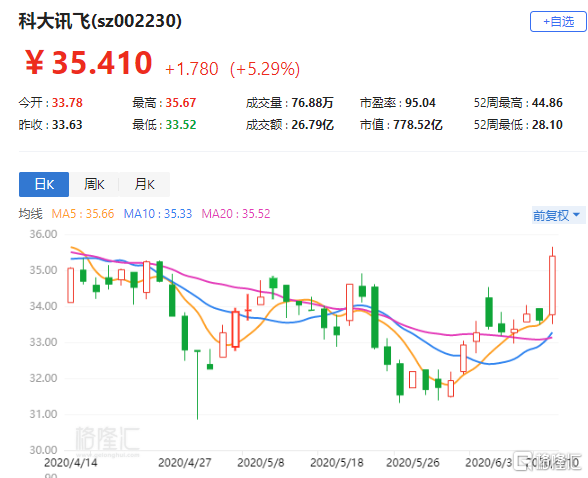The image size is (588, 478).
Task: Select the 日K tab
Action: pos(44,184)
